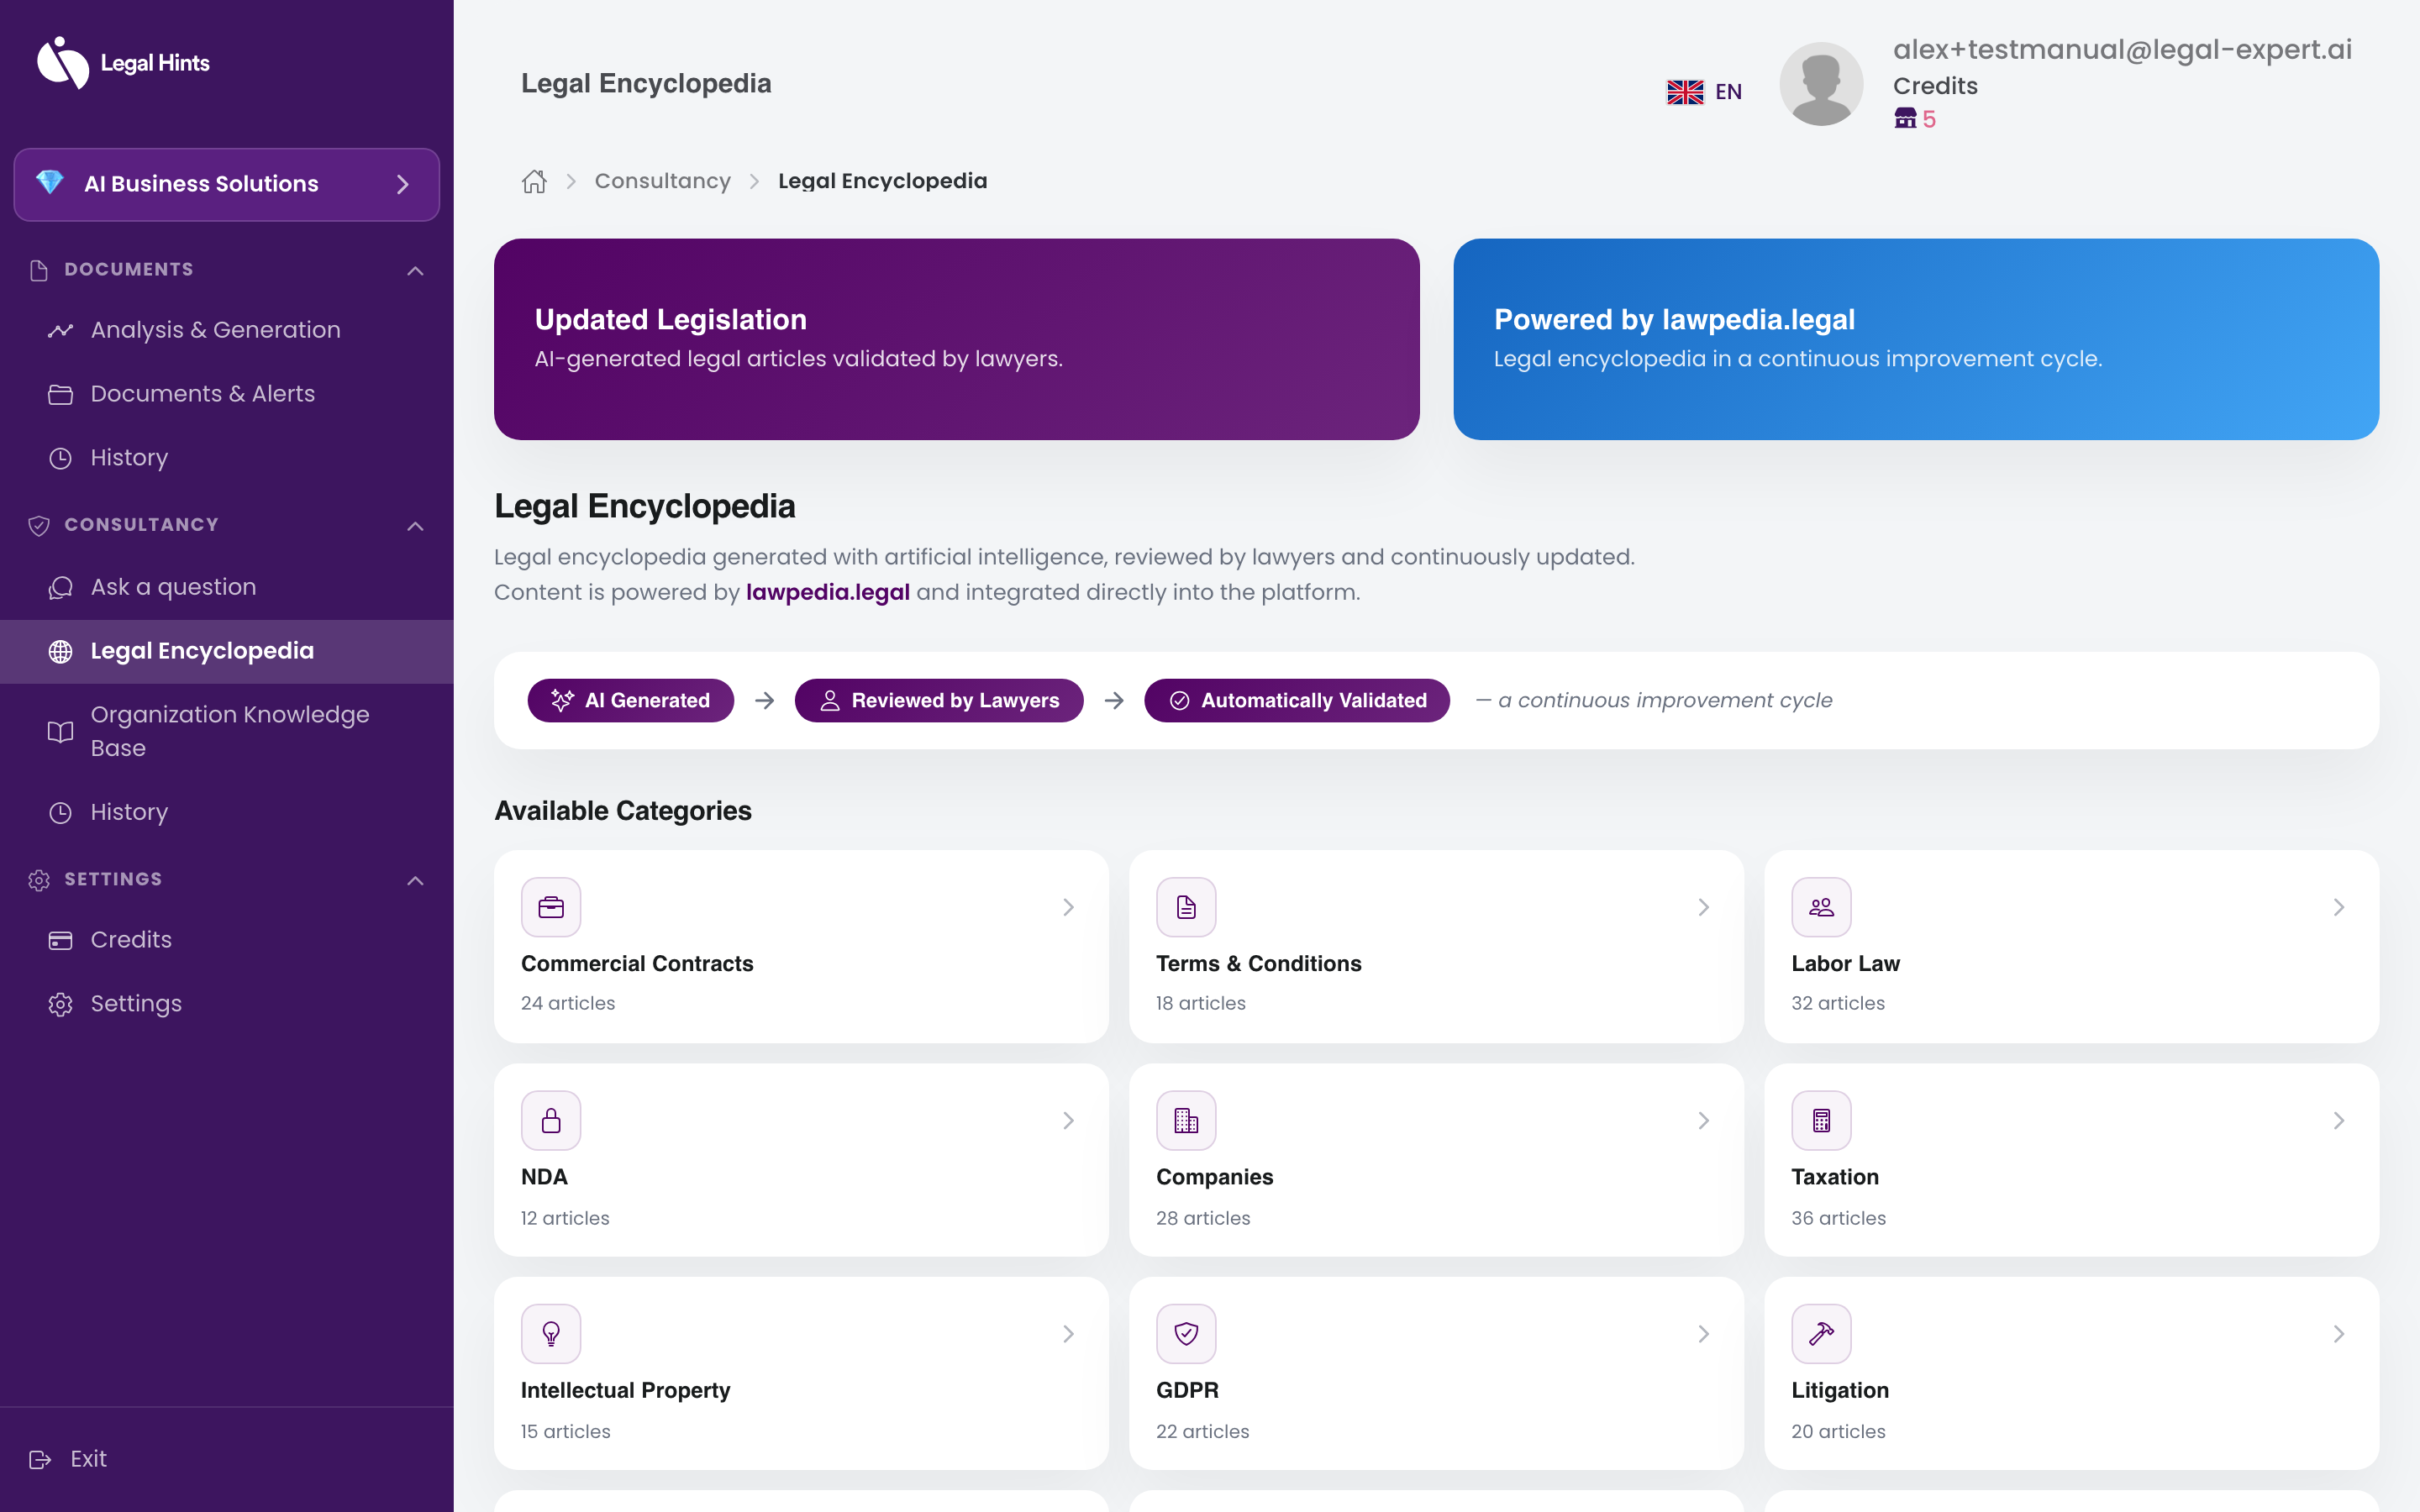Click the '36 articles' count text

coord(1838,1218)
